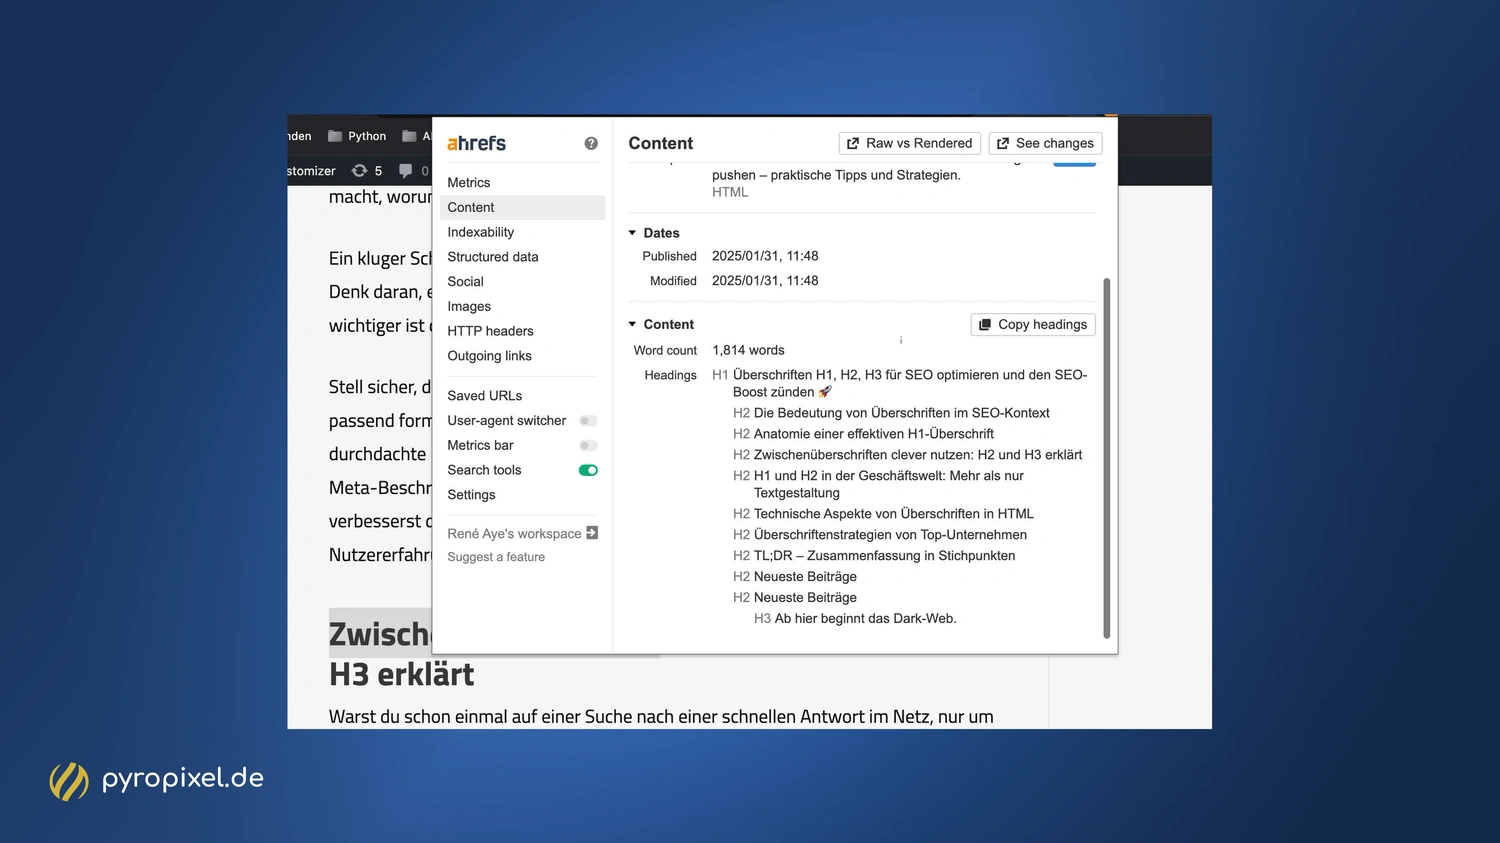
Task: Click heading TL;DR – Zusammenfassung in Stichpunkten
Action: pyautogui.click(x=885, y=556)
